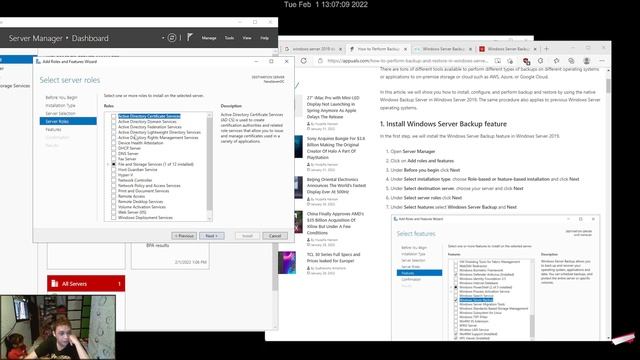
Task: Click the Sony Acquires Bungie article thumbnail
Action: (x=298, y=147)
